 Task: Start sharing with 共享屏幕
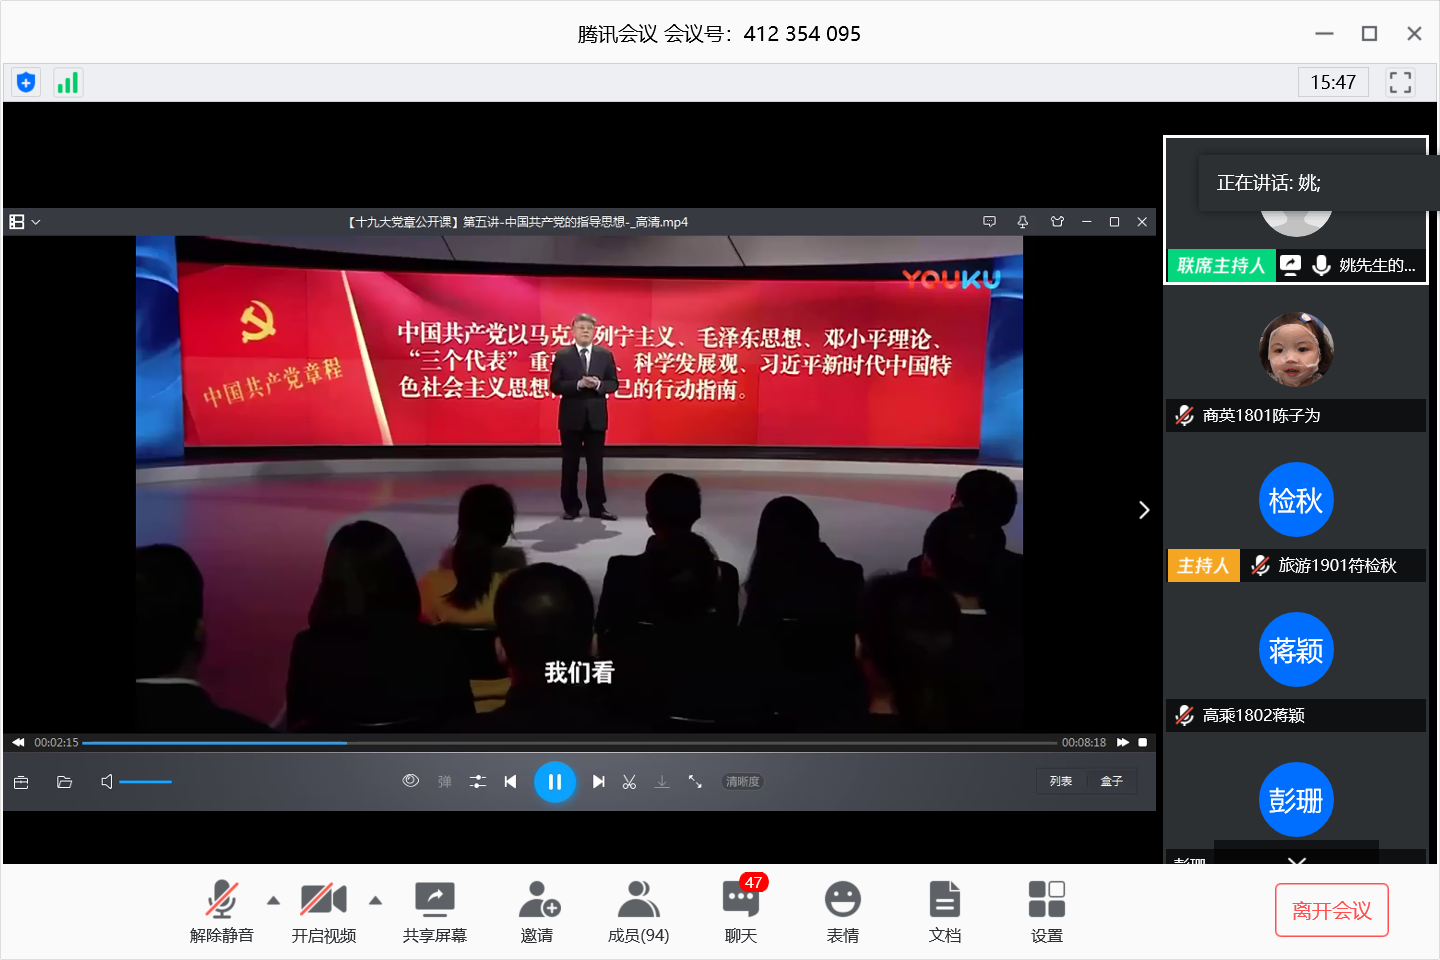click(x=434, y=909)
